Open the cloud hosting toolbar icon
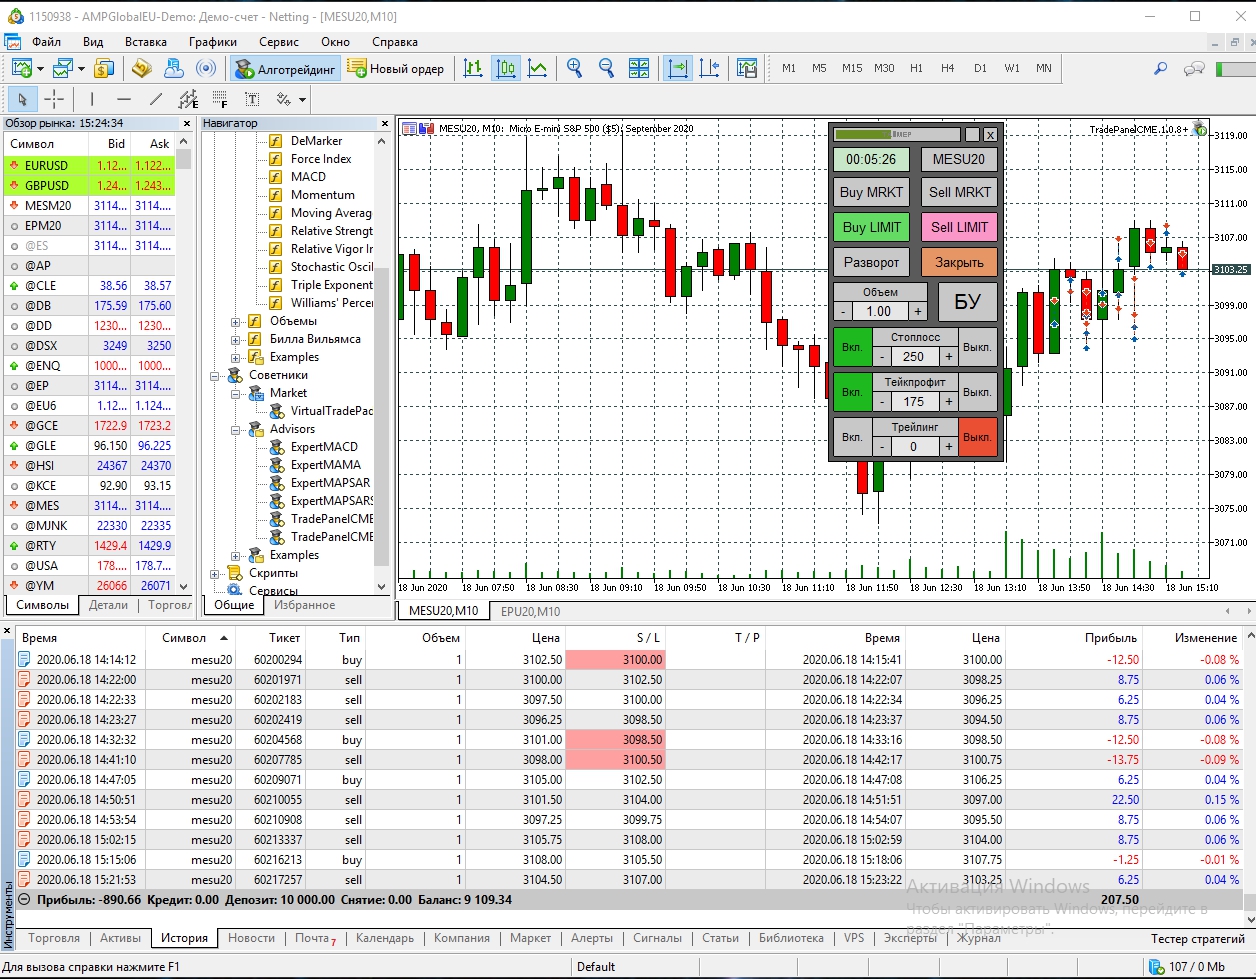 pos(174,68)
